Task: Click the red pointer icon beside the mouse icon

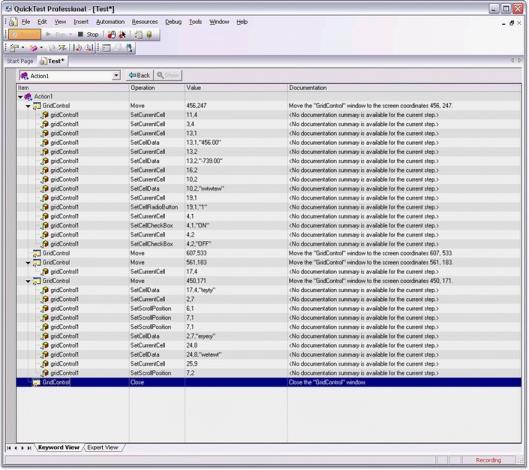Action: click(122, 34)
